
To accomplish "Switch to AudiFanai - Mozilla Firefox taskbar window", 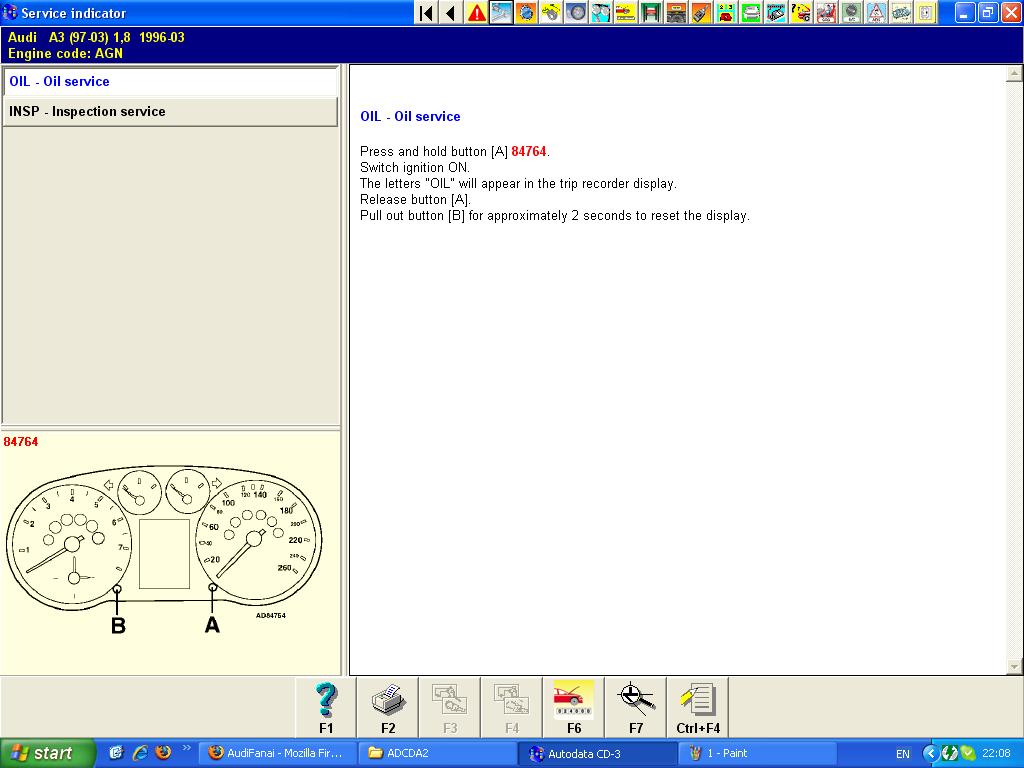I will point(278,754).
